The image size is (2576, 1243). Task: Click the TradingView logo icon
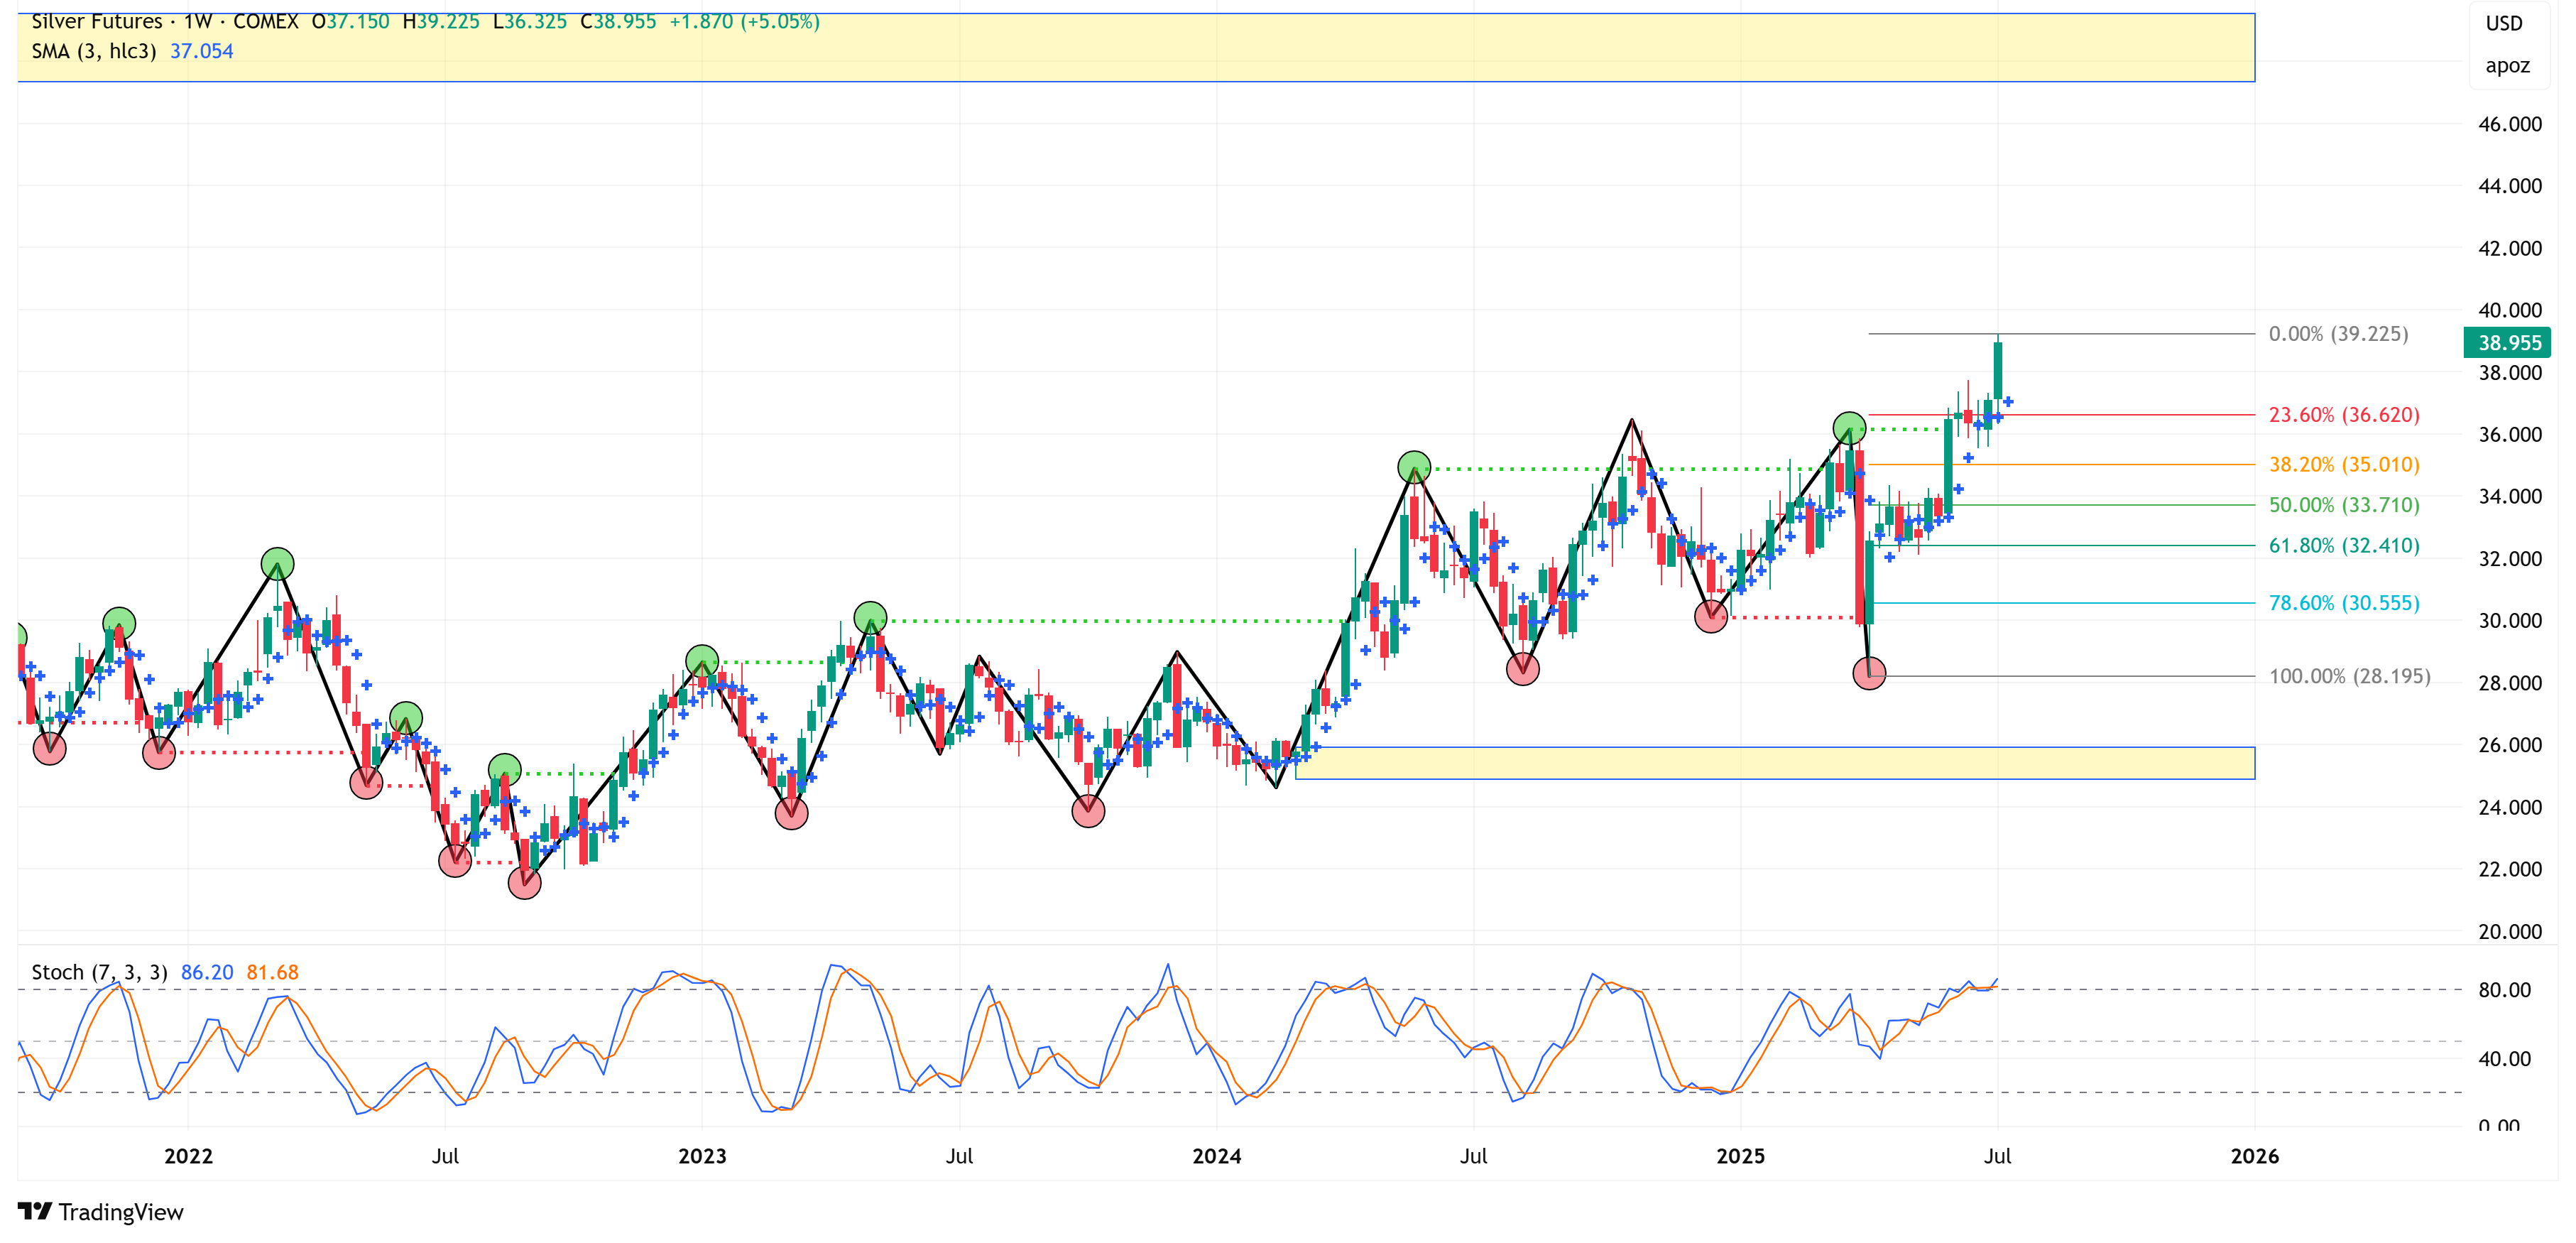[x=34, y=1211]
